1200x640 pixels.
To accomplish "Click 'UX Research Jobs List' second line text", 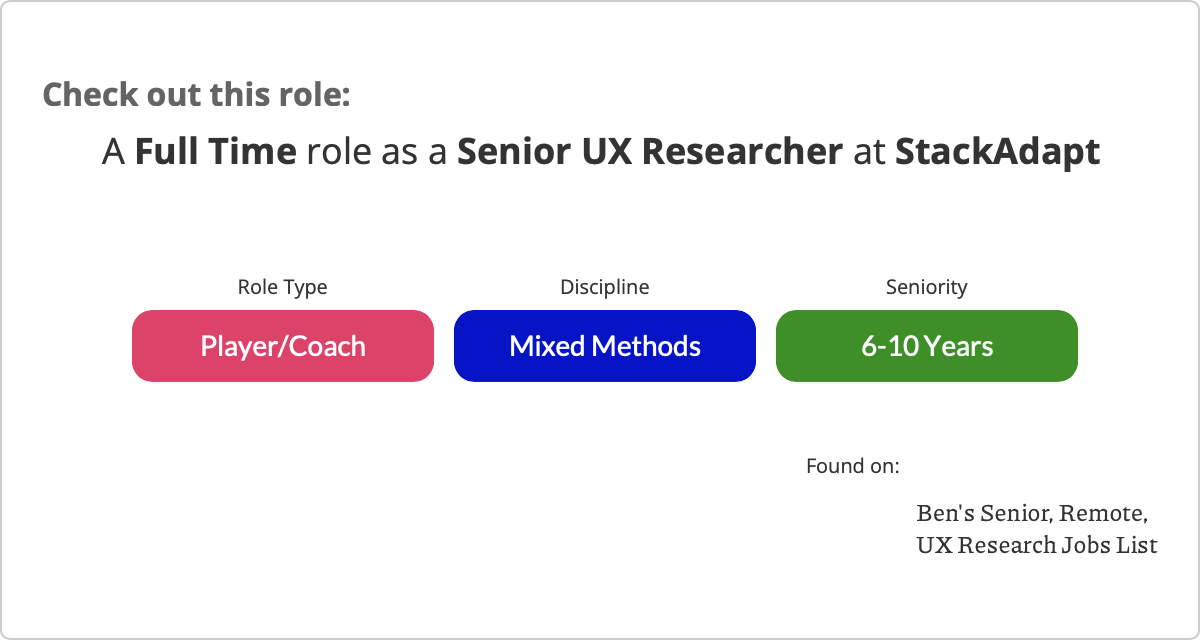I will (x=1037, y=545).
